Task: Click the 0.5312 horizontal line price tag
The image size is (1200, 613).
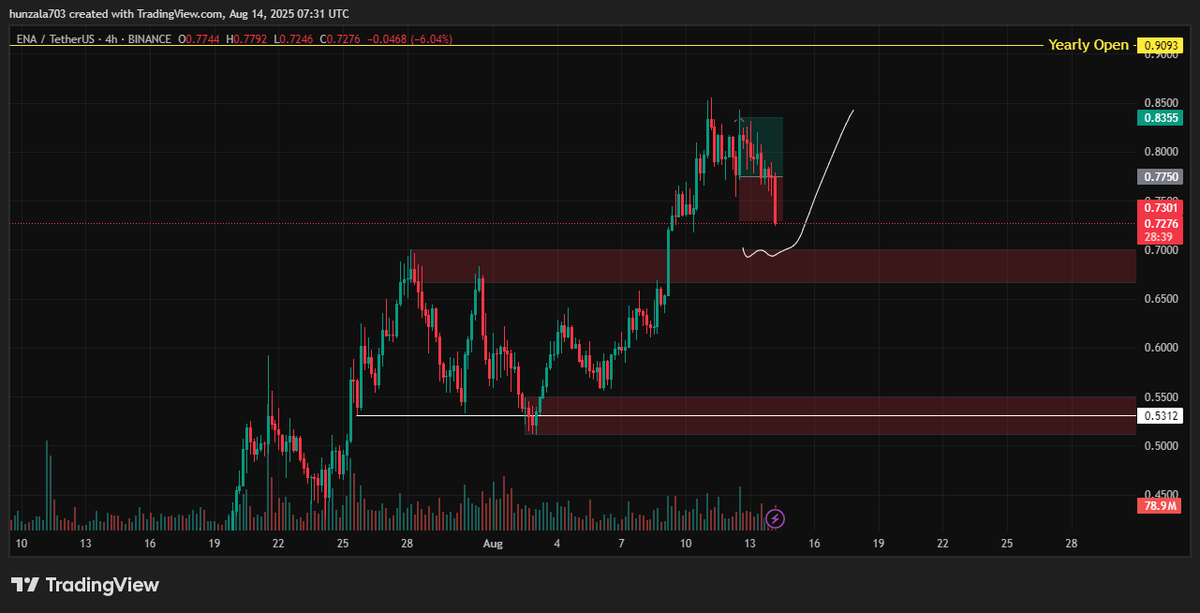Action: click(1159, 415)
